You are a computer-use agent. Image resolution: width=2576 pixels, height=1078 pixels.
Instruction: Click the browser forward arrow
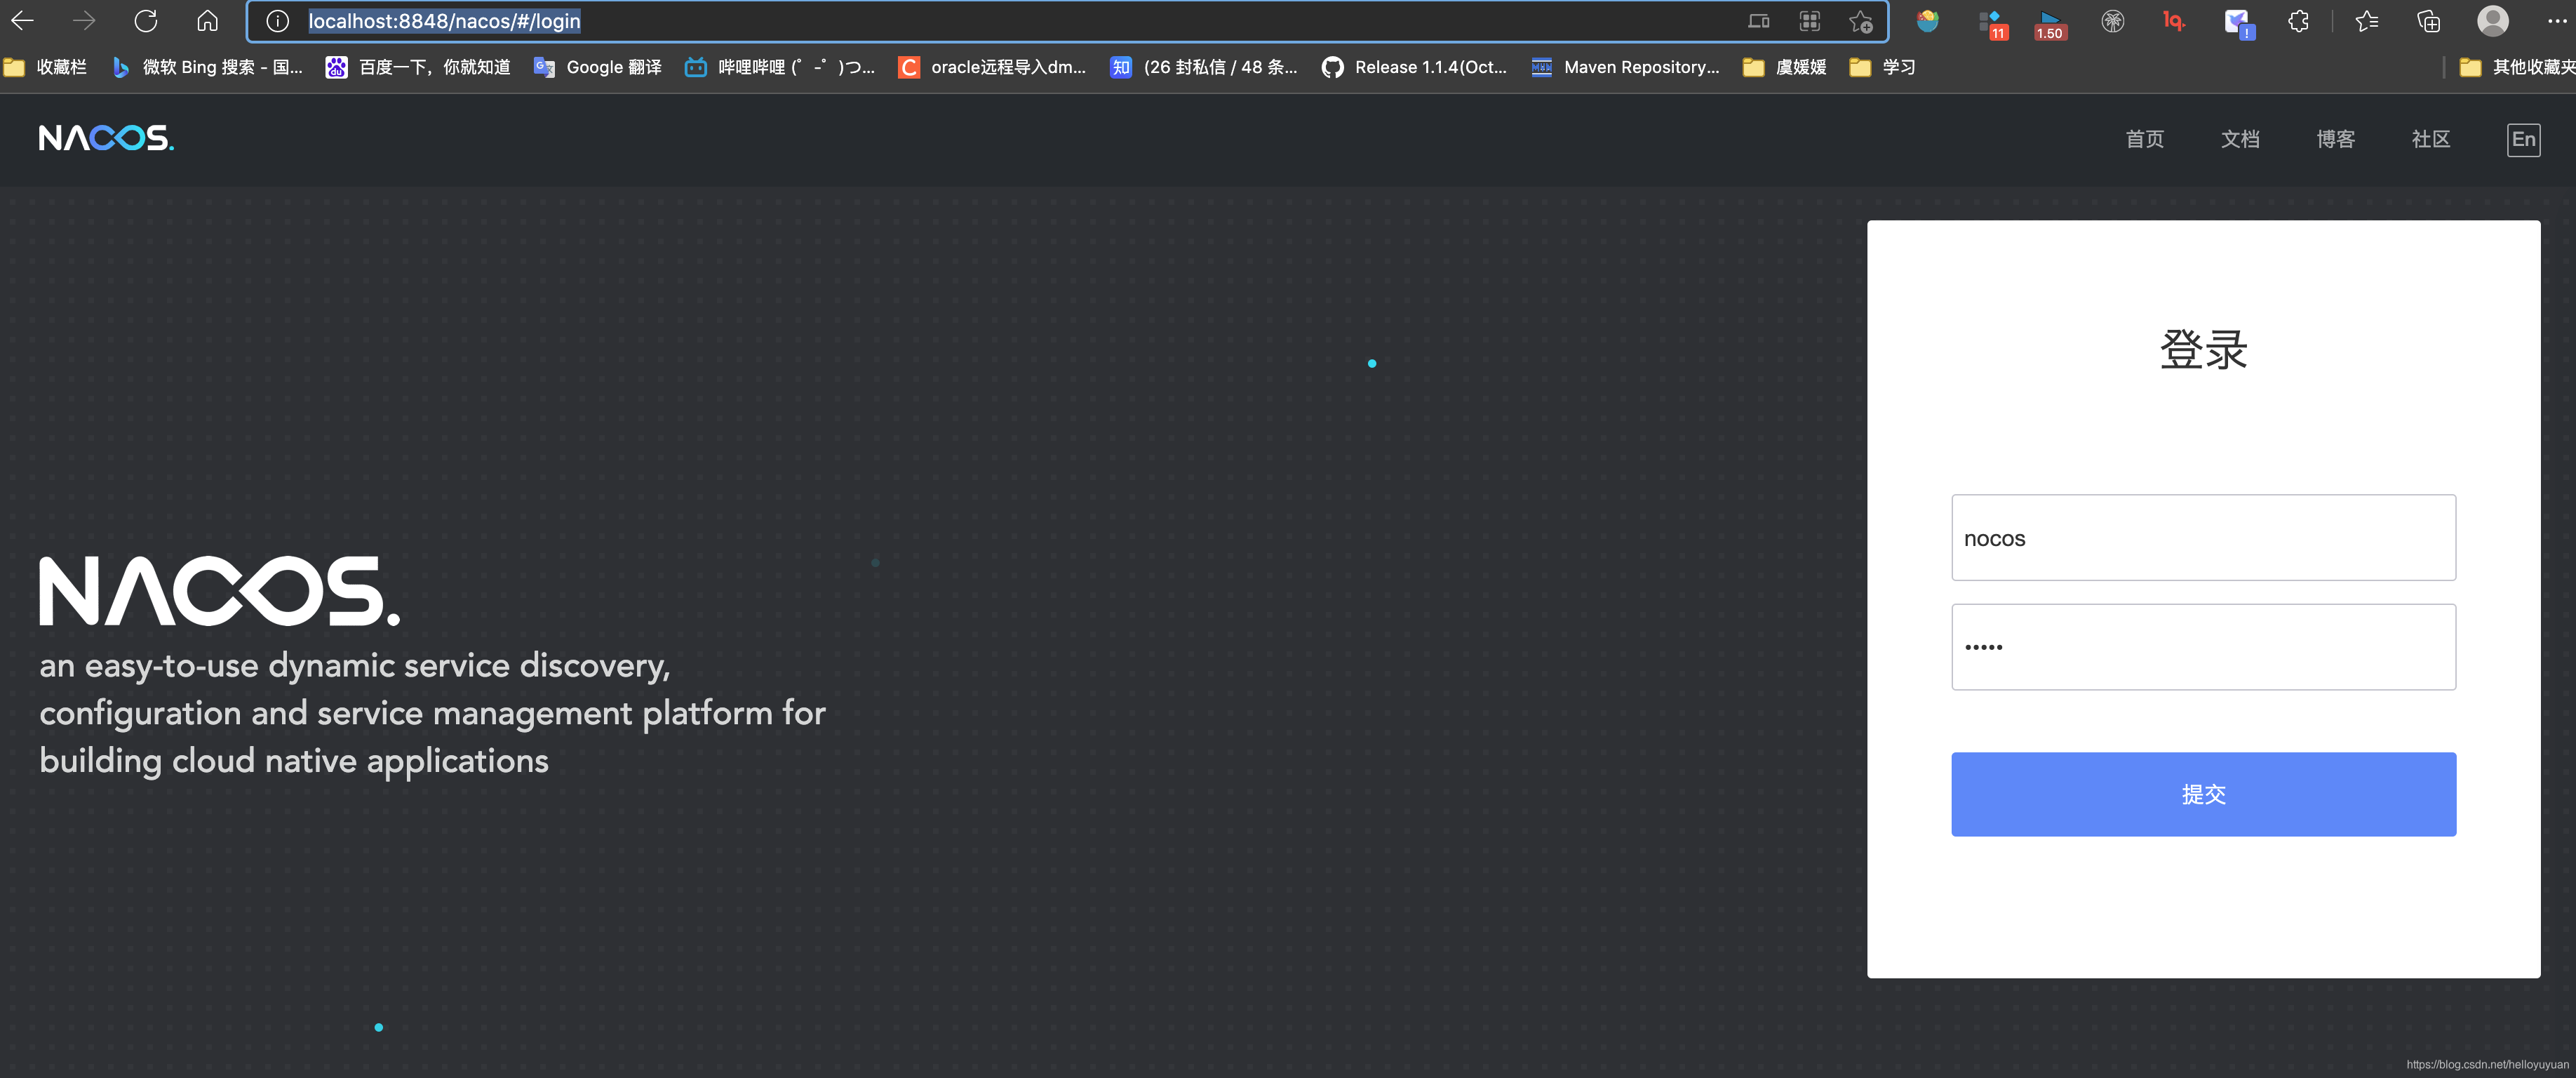click(84, 21)
